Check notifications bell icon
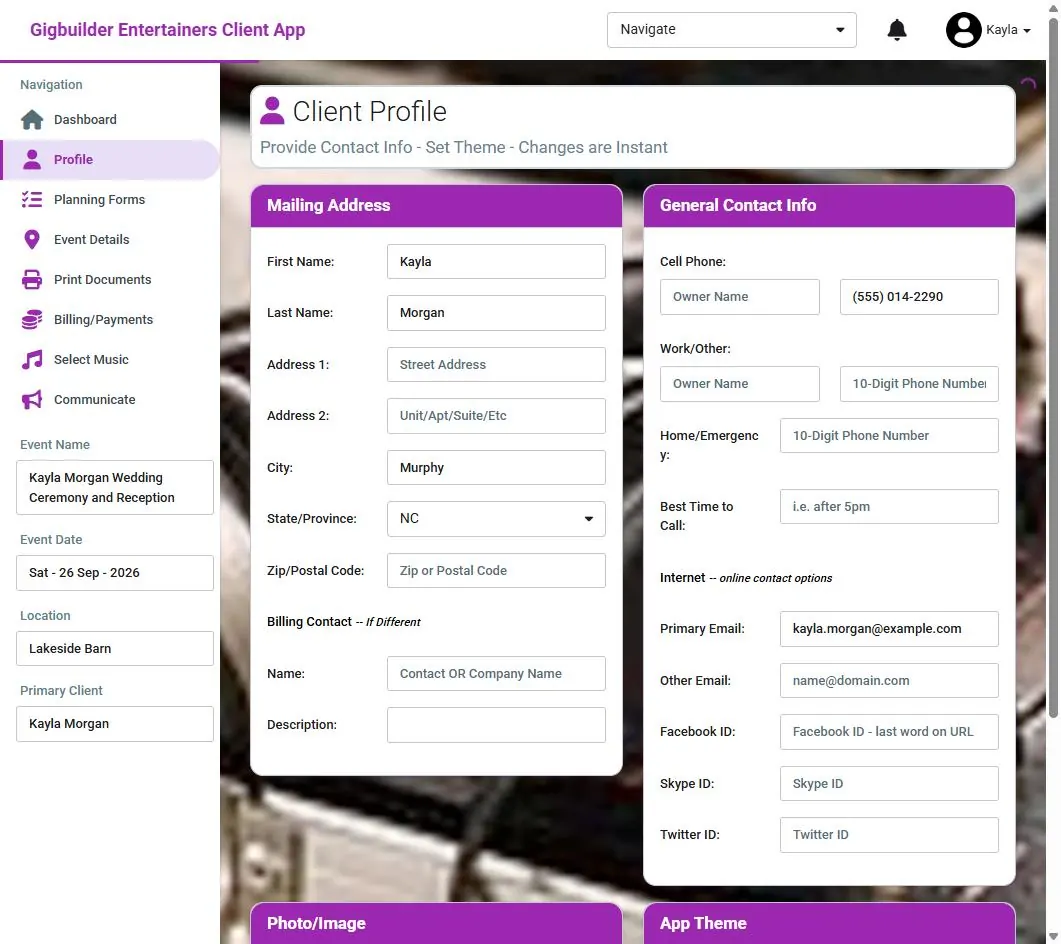The width and height of the screenshot is (1061, 944). (x=897, y=30)
